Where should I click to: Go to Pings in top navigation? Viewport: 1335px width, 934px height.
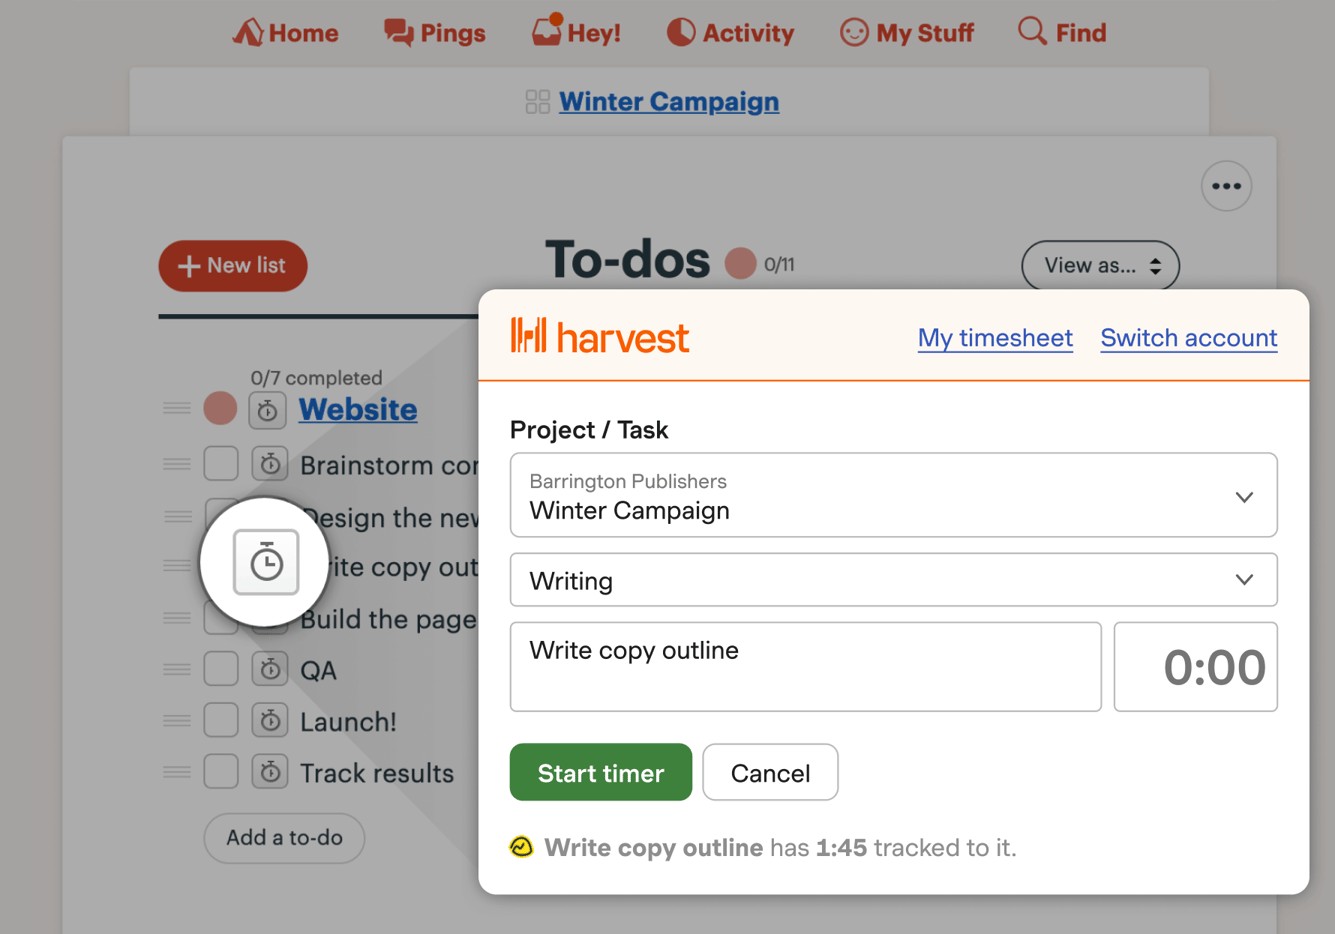coord(435,33)
